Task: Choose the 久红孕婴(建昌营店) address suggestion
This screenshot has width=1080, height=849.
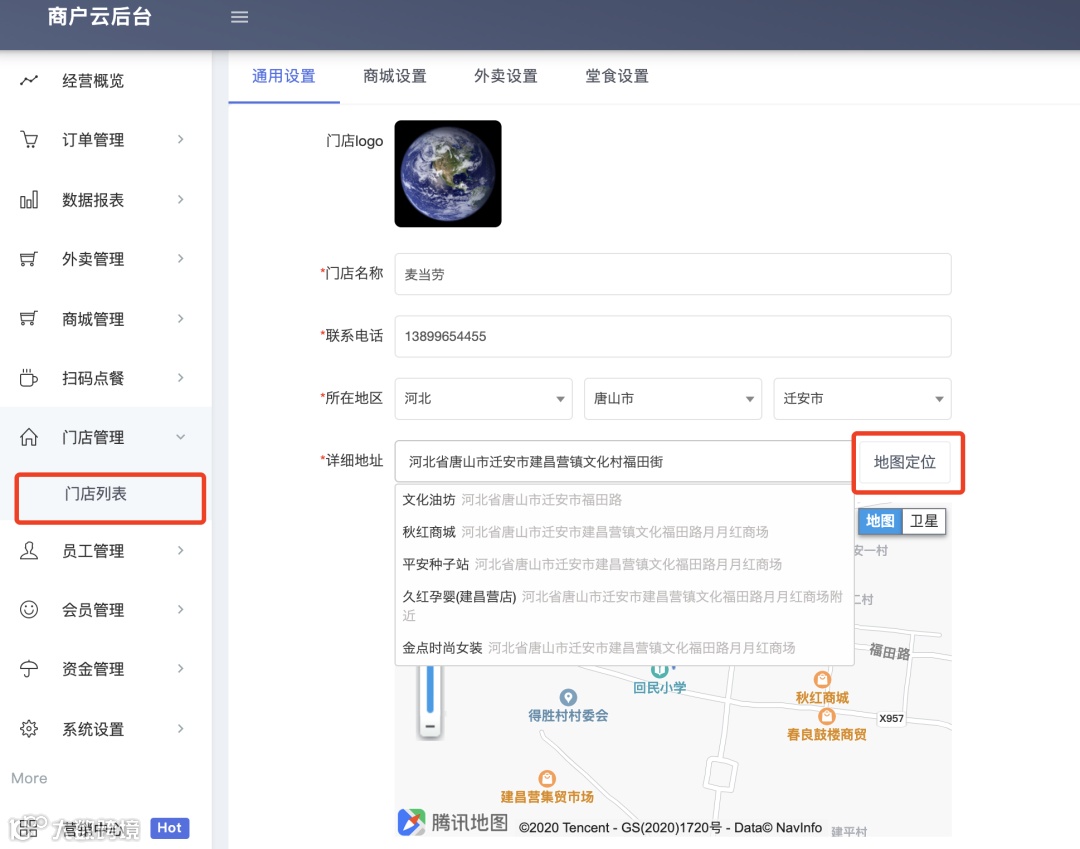Action: pyautogui.click(x=624, y=606)
